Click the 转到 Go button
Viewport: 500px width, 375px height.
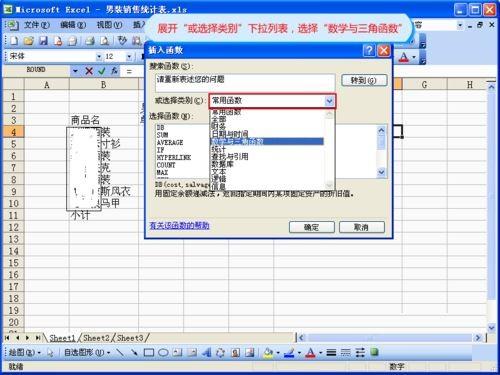[x=364, y=80]
